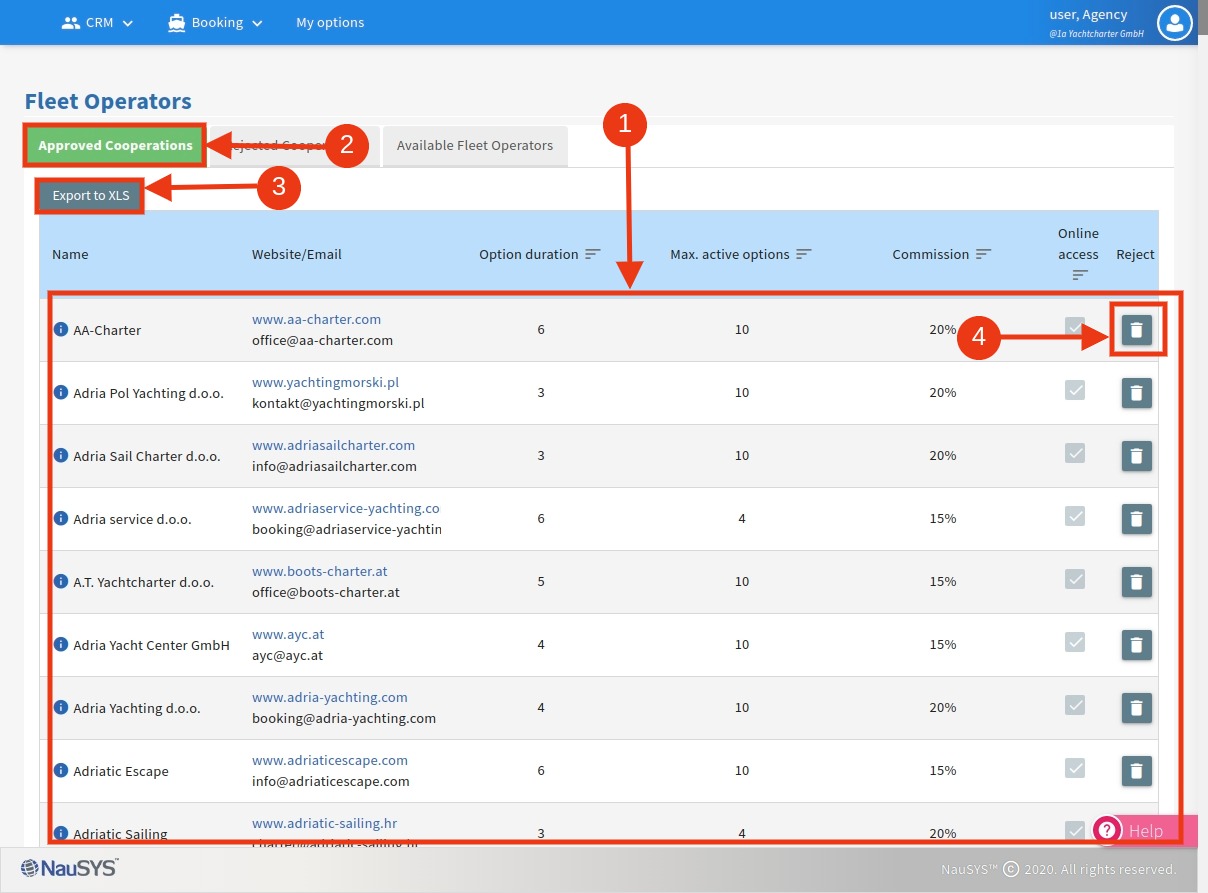The width and height of the screenshot is (1208, 893).
Task: Open info icon for Adria Yachting d.o.o.
Action: coord(60,708)
